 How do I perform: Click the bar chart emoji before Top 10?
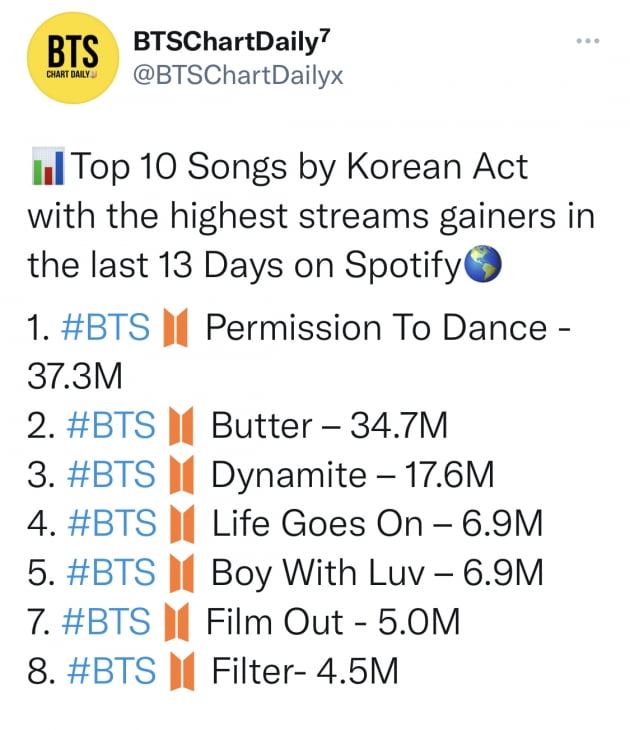pyautogui.click(x=48, y=166)
